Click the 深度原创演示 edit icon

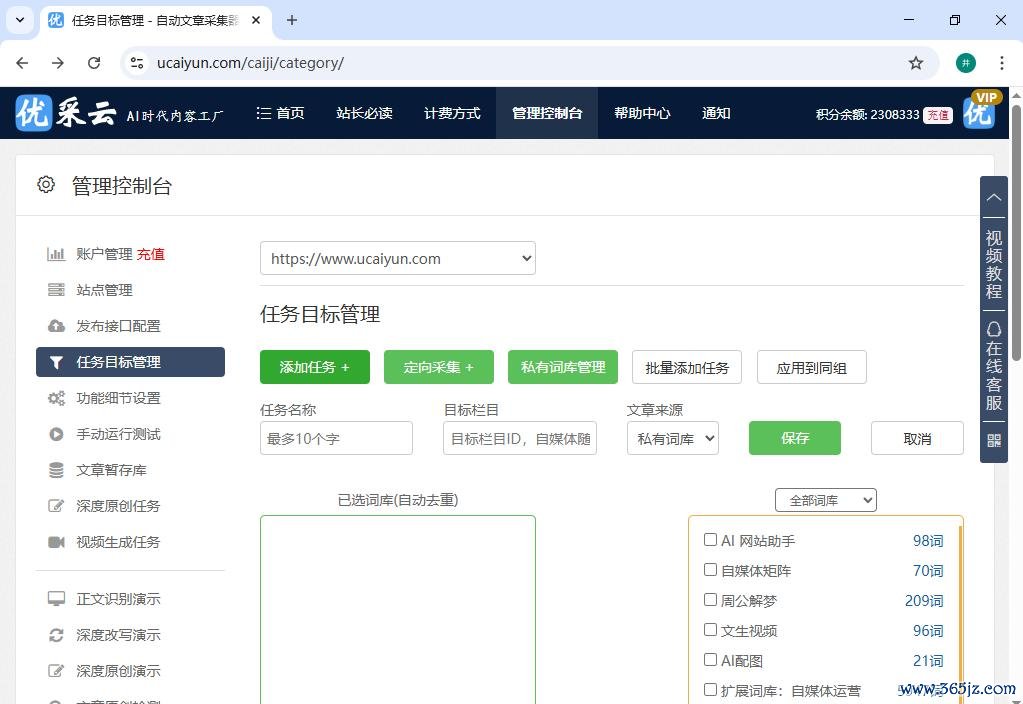pyautogui.click(x=56, y=671)
